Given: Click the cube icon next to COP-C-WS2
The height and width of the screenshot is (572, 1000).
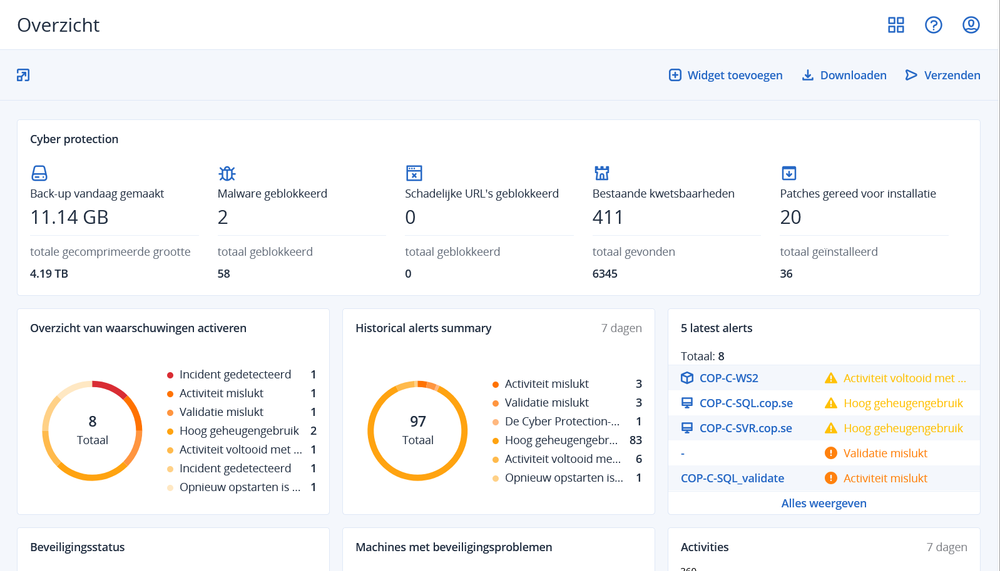Looking at the screenshot, I should point(687,378).
